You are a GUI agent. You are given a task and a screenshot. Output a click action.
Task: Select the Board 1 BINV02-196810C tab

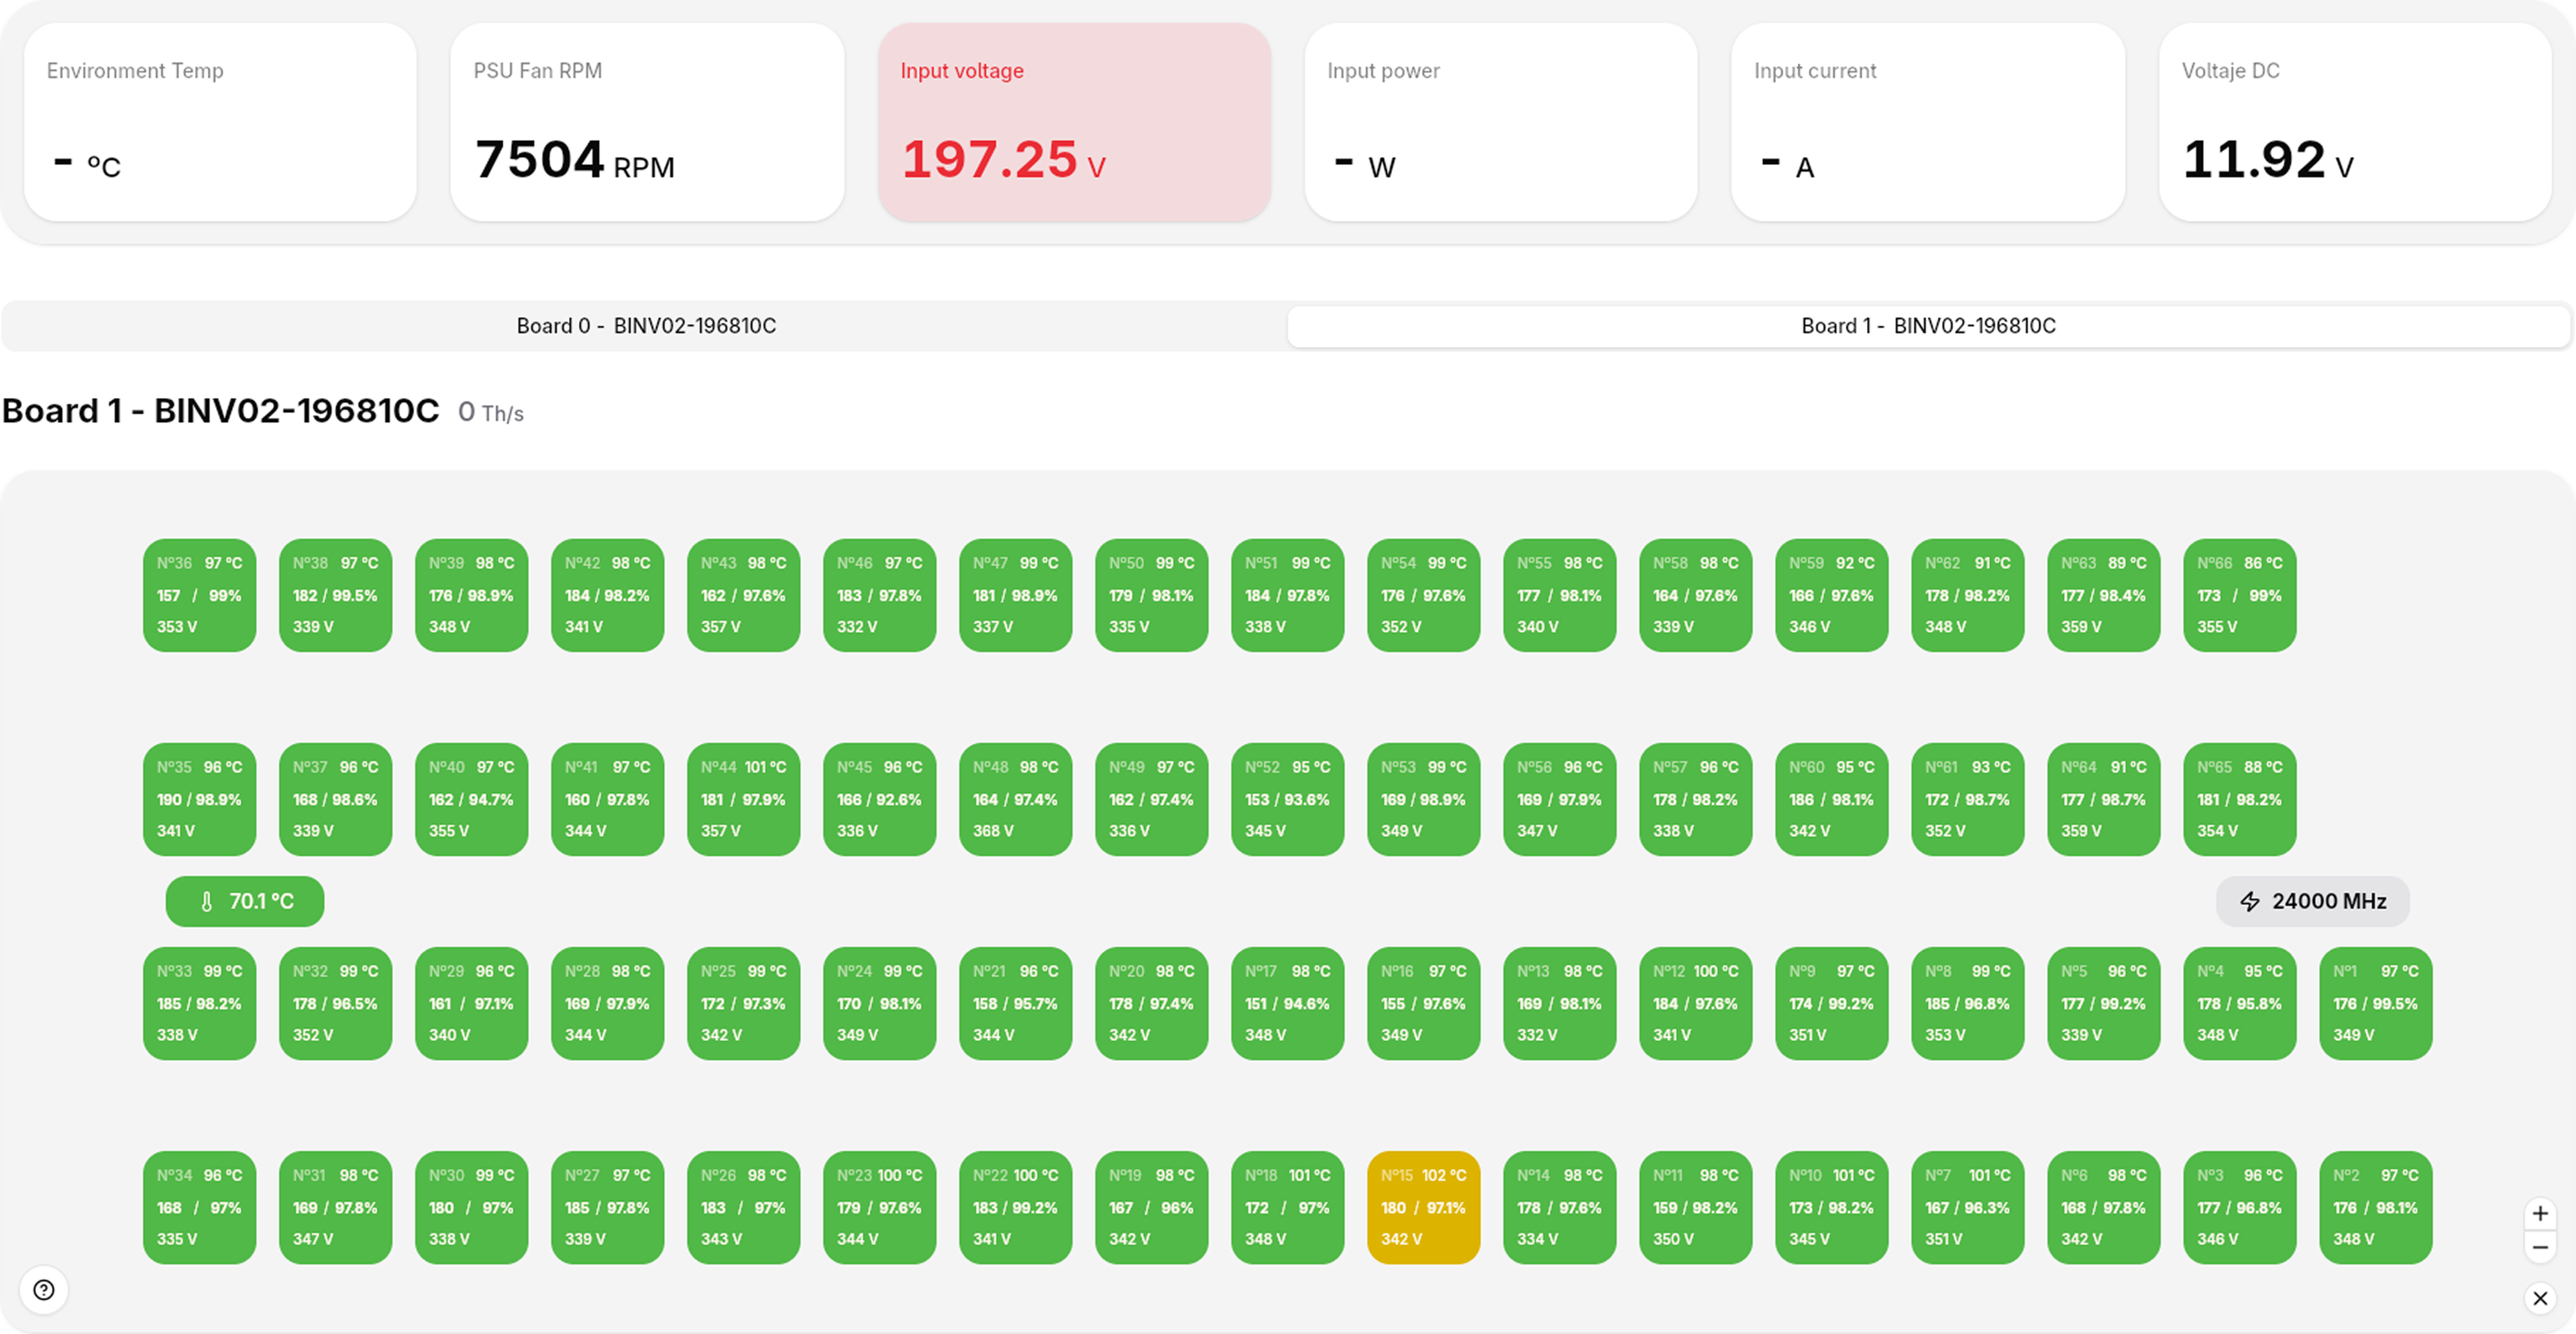click(x=1928, y=326)
